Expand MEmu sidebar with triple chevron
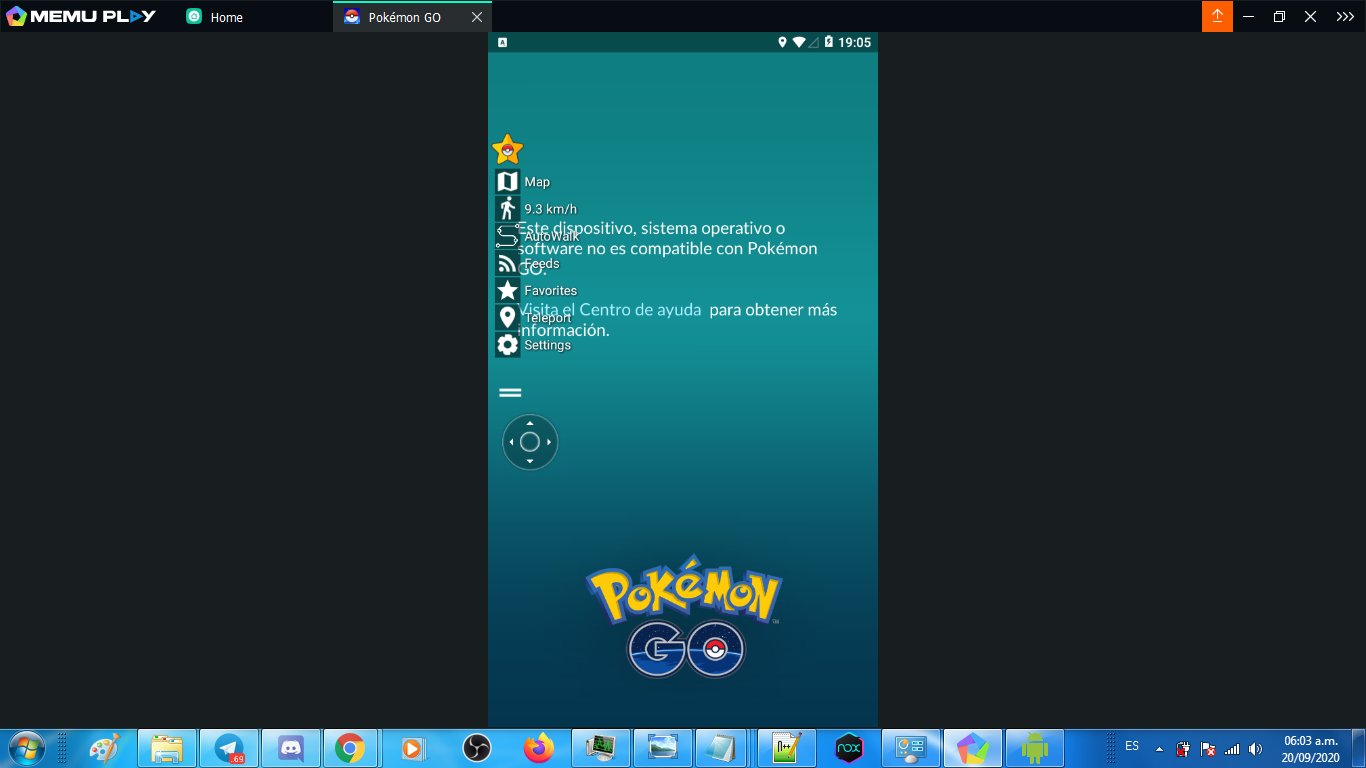Screen dimensions: 1366x768 [1345, 17]
